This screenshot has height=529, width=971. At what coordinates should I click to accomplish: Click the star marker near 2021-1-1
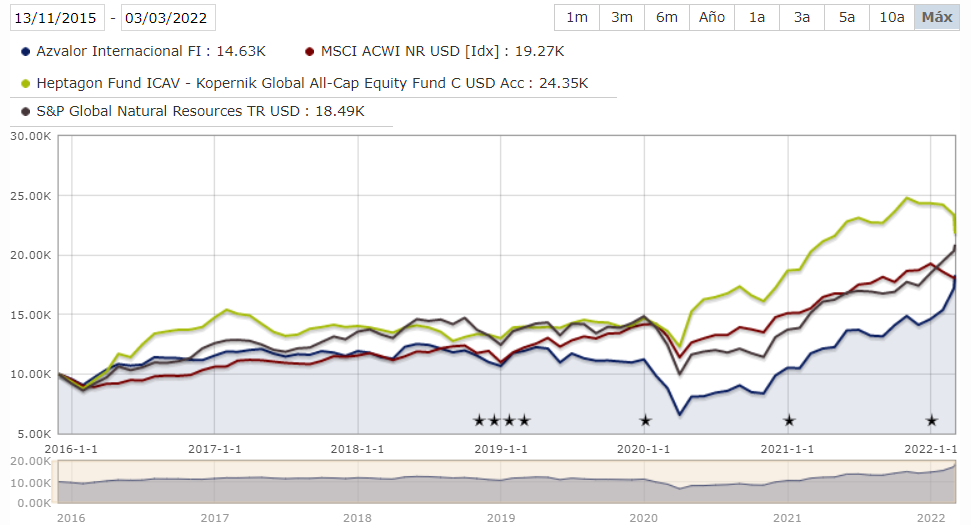click(x=789, y=421)
